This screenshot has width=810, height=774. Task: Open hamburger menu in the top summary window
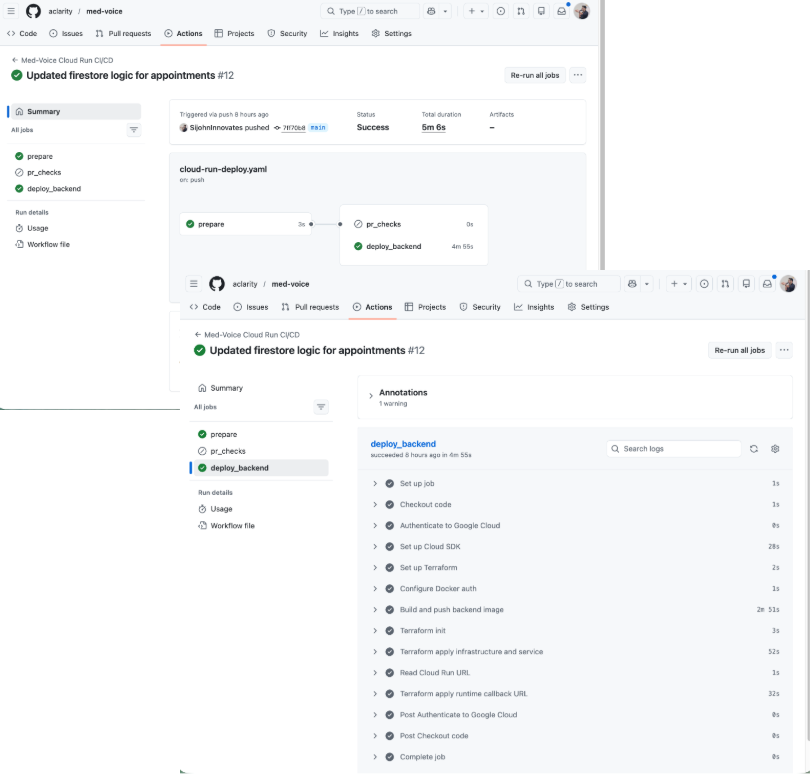[x=11, y=11]
